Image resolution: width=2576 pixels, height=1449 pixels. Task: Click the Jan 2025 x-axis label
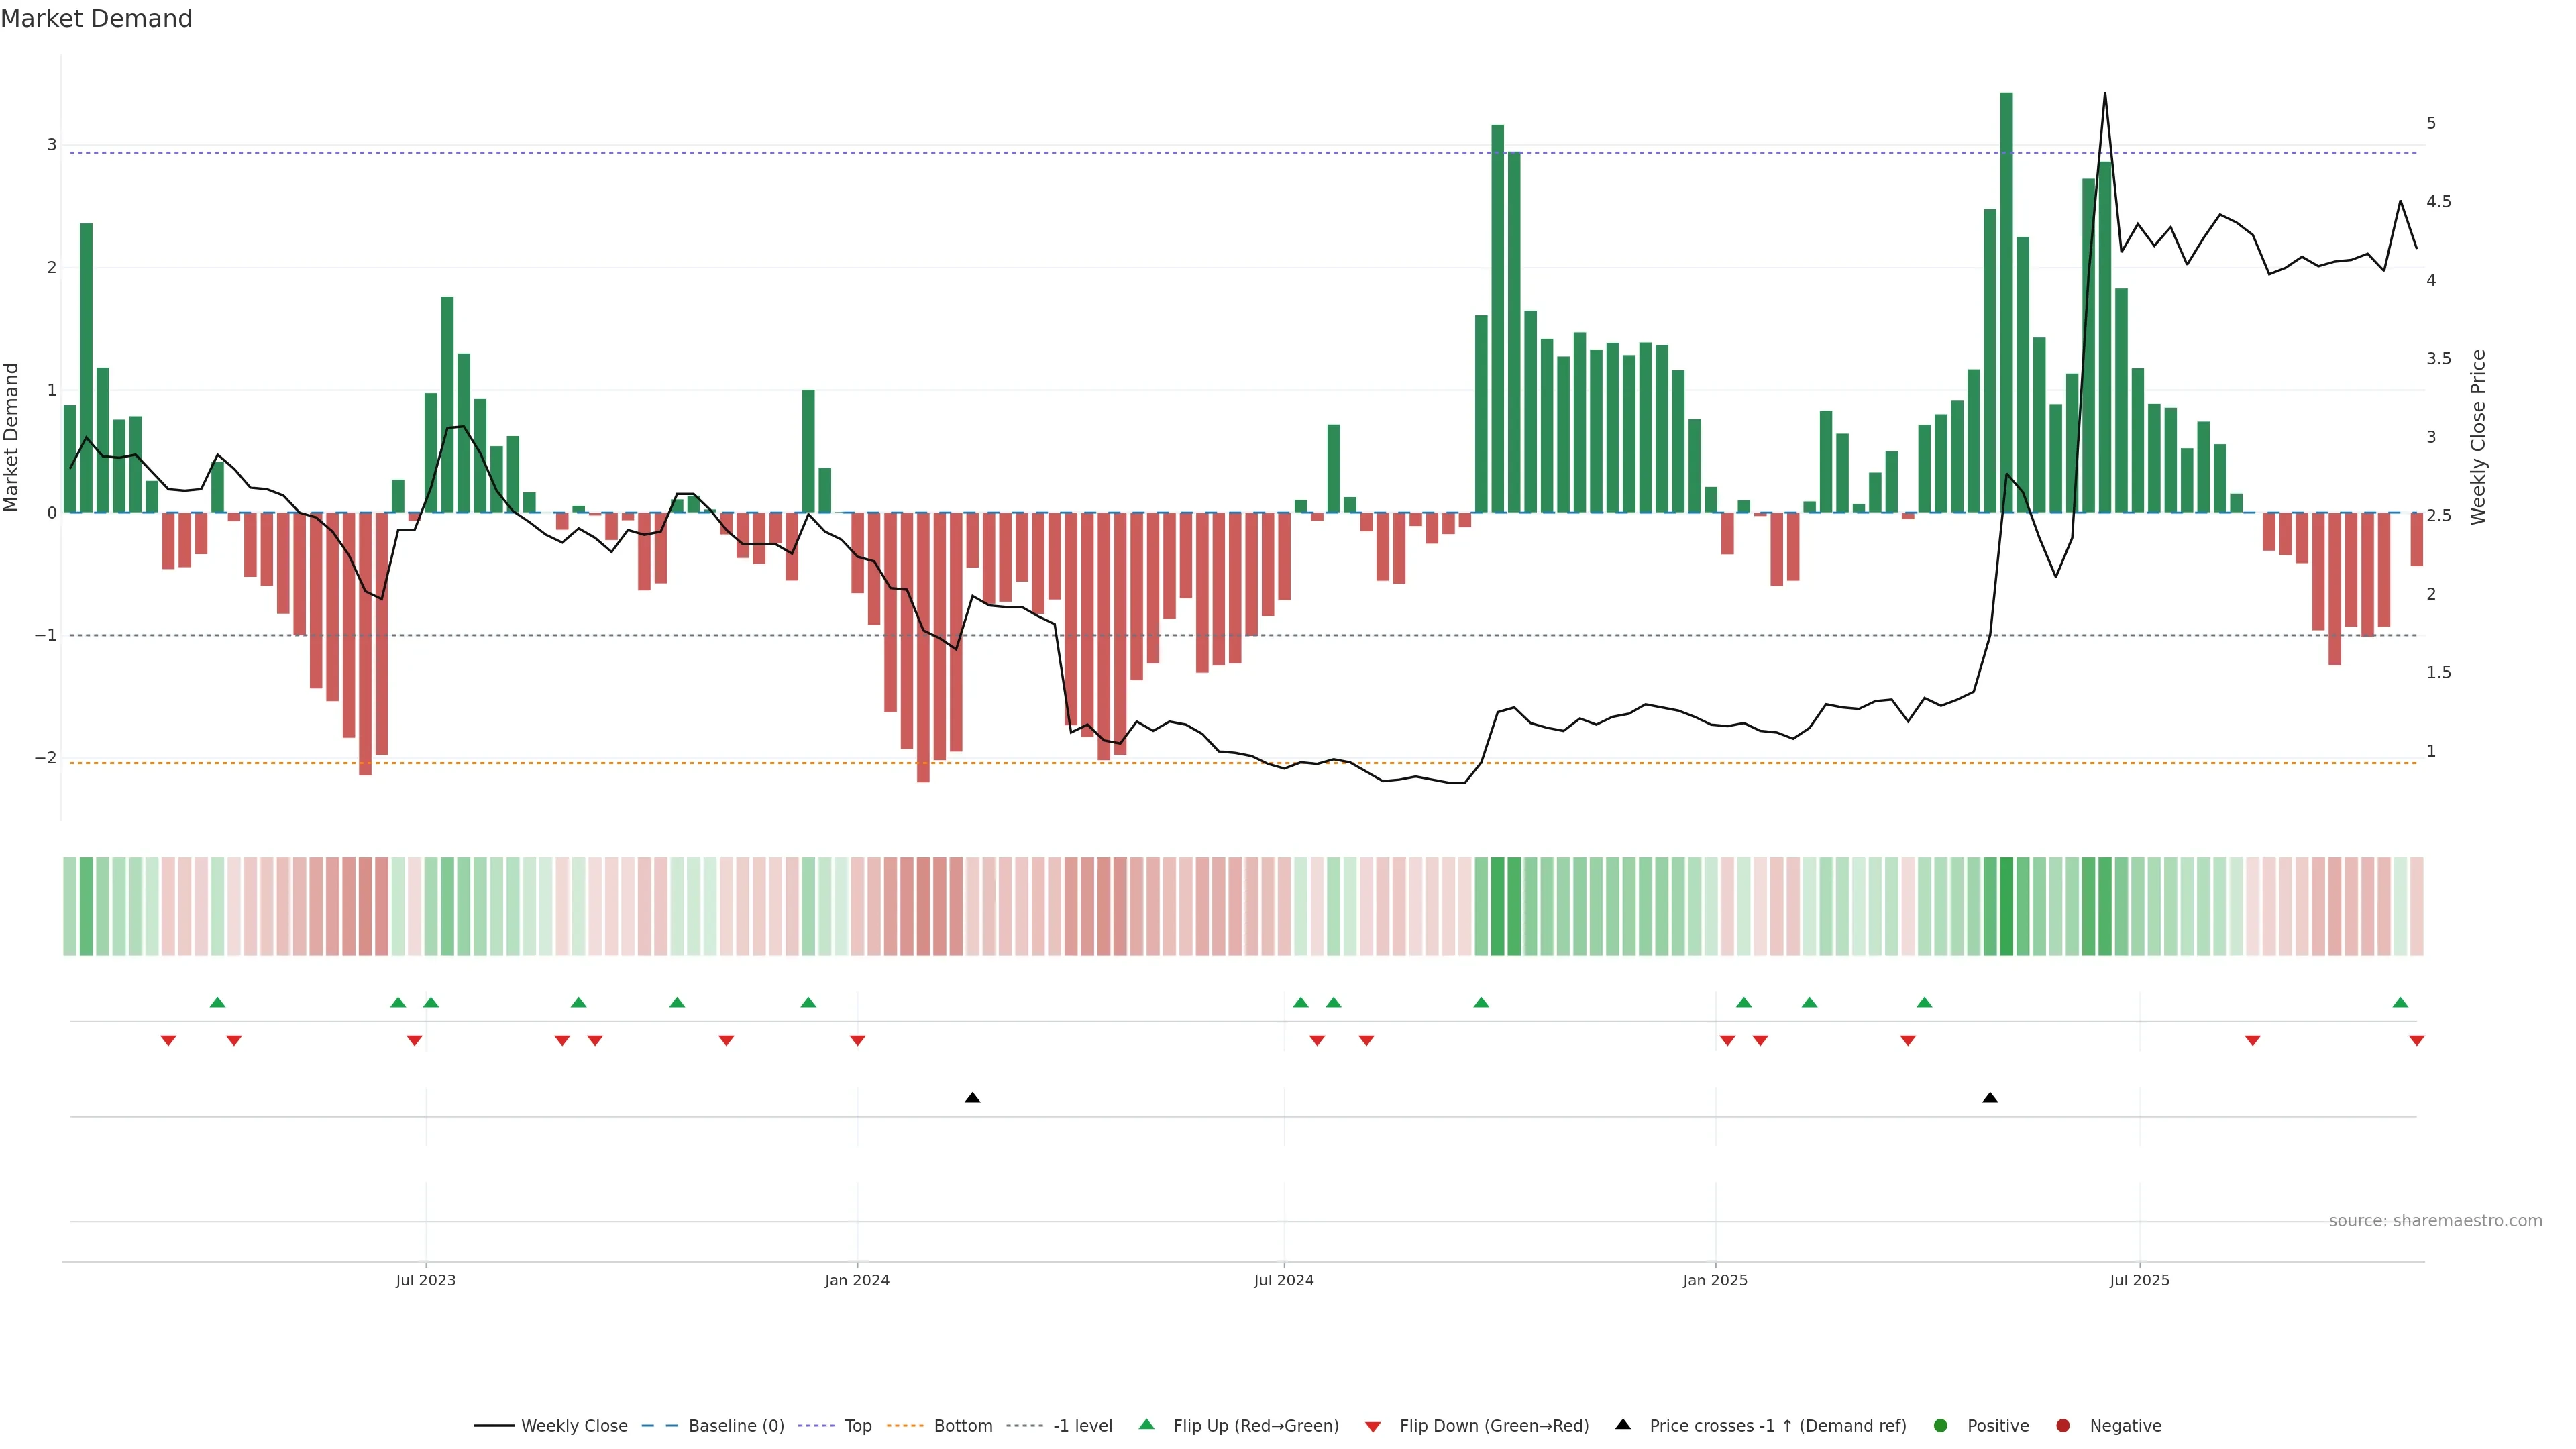(1715, 1280)
